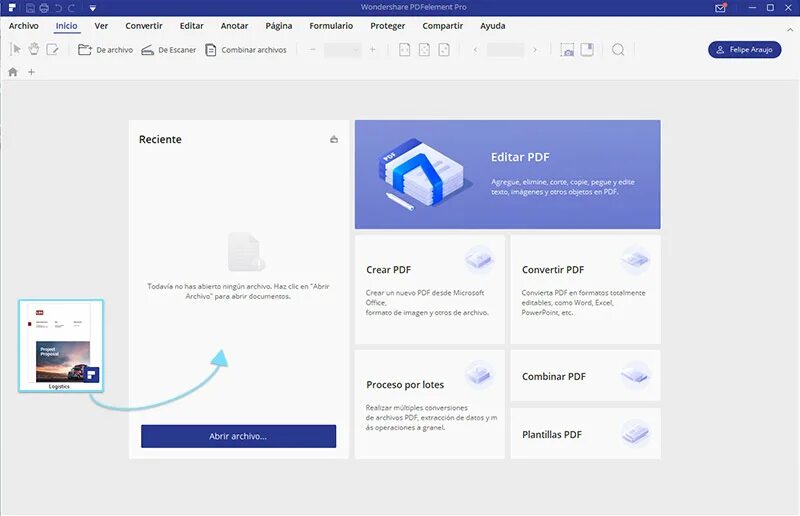Open the Página tab
This screenshot has height=516, width=800.
(x=279, y=26)
